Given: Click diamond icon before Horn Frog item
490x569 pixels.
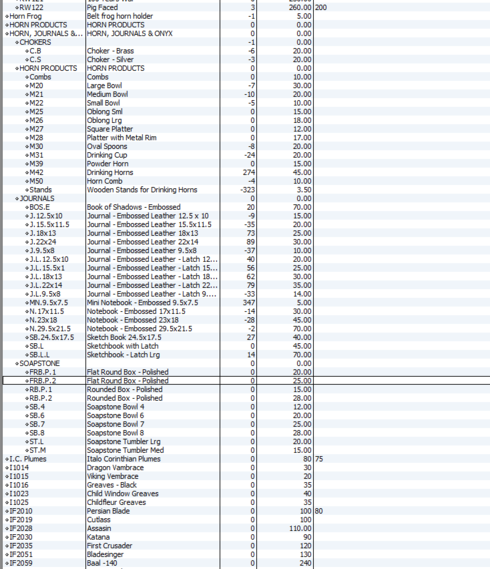Looking at the screenshot, I should (7, 16).
